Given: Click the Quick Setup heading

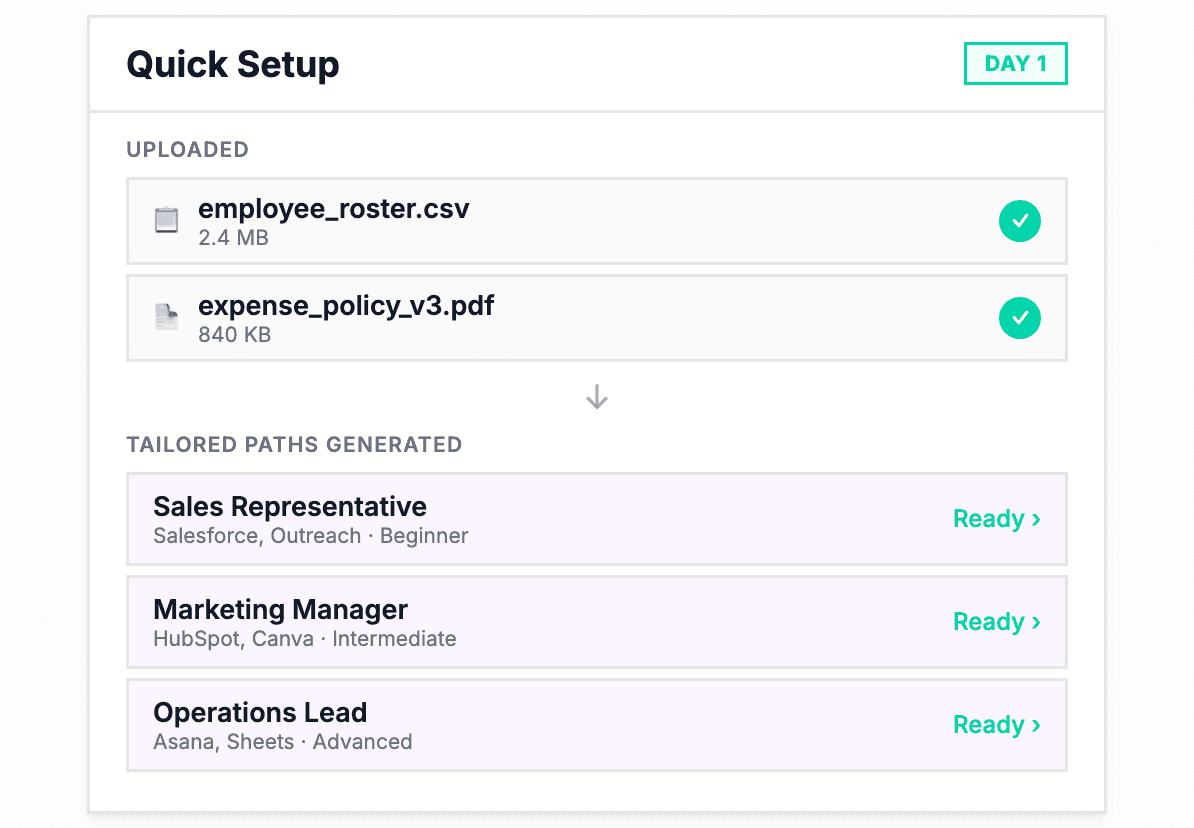Looking at the screenshot, I should click(x=233, y=65).
